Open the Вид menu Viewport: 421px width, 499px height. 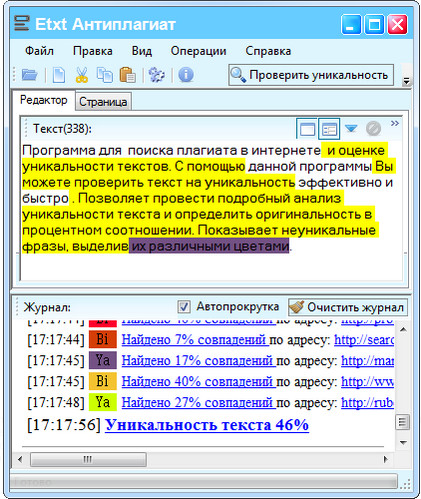click(x=142, y=51)
